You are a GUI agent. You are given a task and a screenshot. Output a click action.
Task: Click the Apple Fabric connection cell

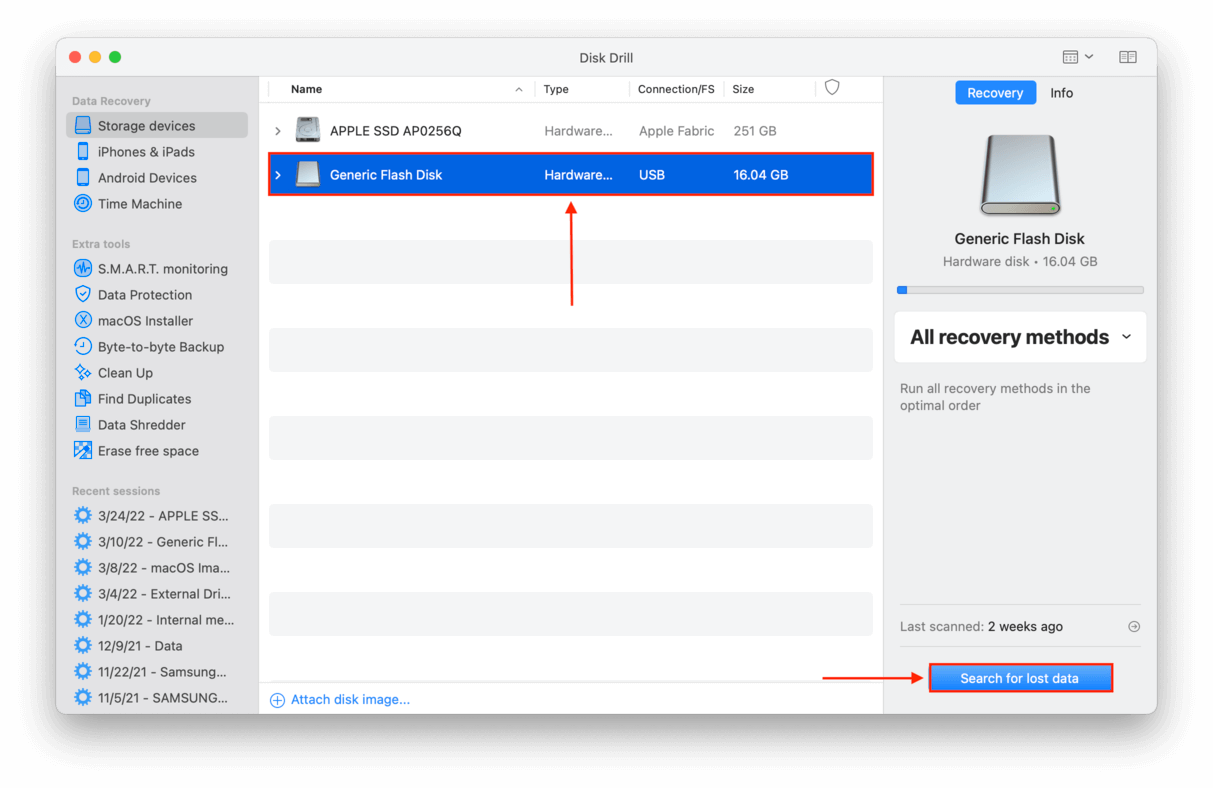[677, 131]
